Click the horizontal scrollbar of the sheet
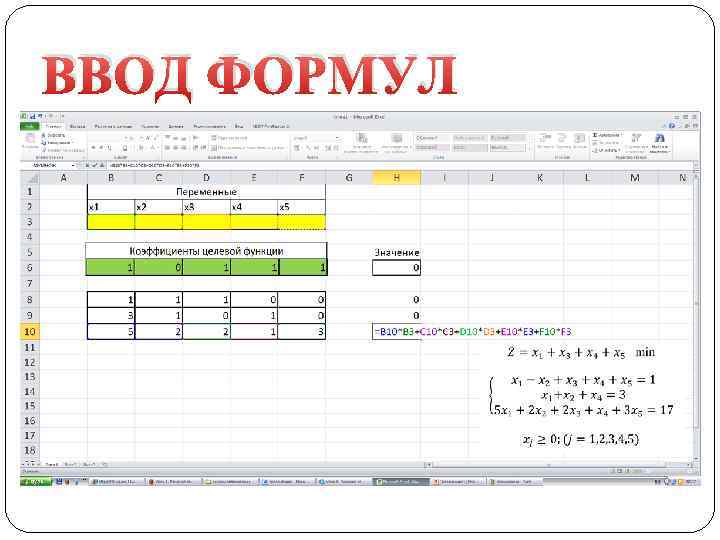720x540 pixels. click(558, 465)
